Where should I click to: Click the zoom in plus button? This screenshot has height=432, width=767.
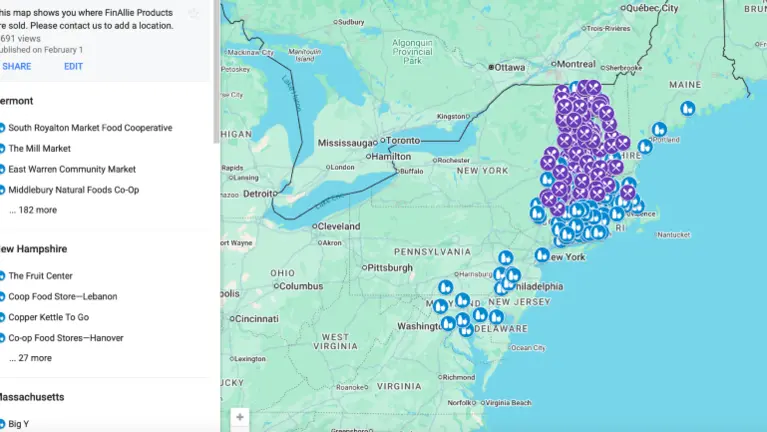coord(239,416)
